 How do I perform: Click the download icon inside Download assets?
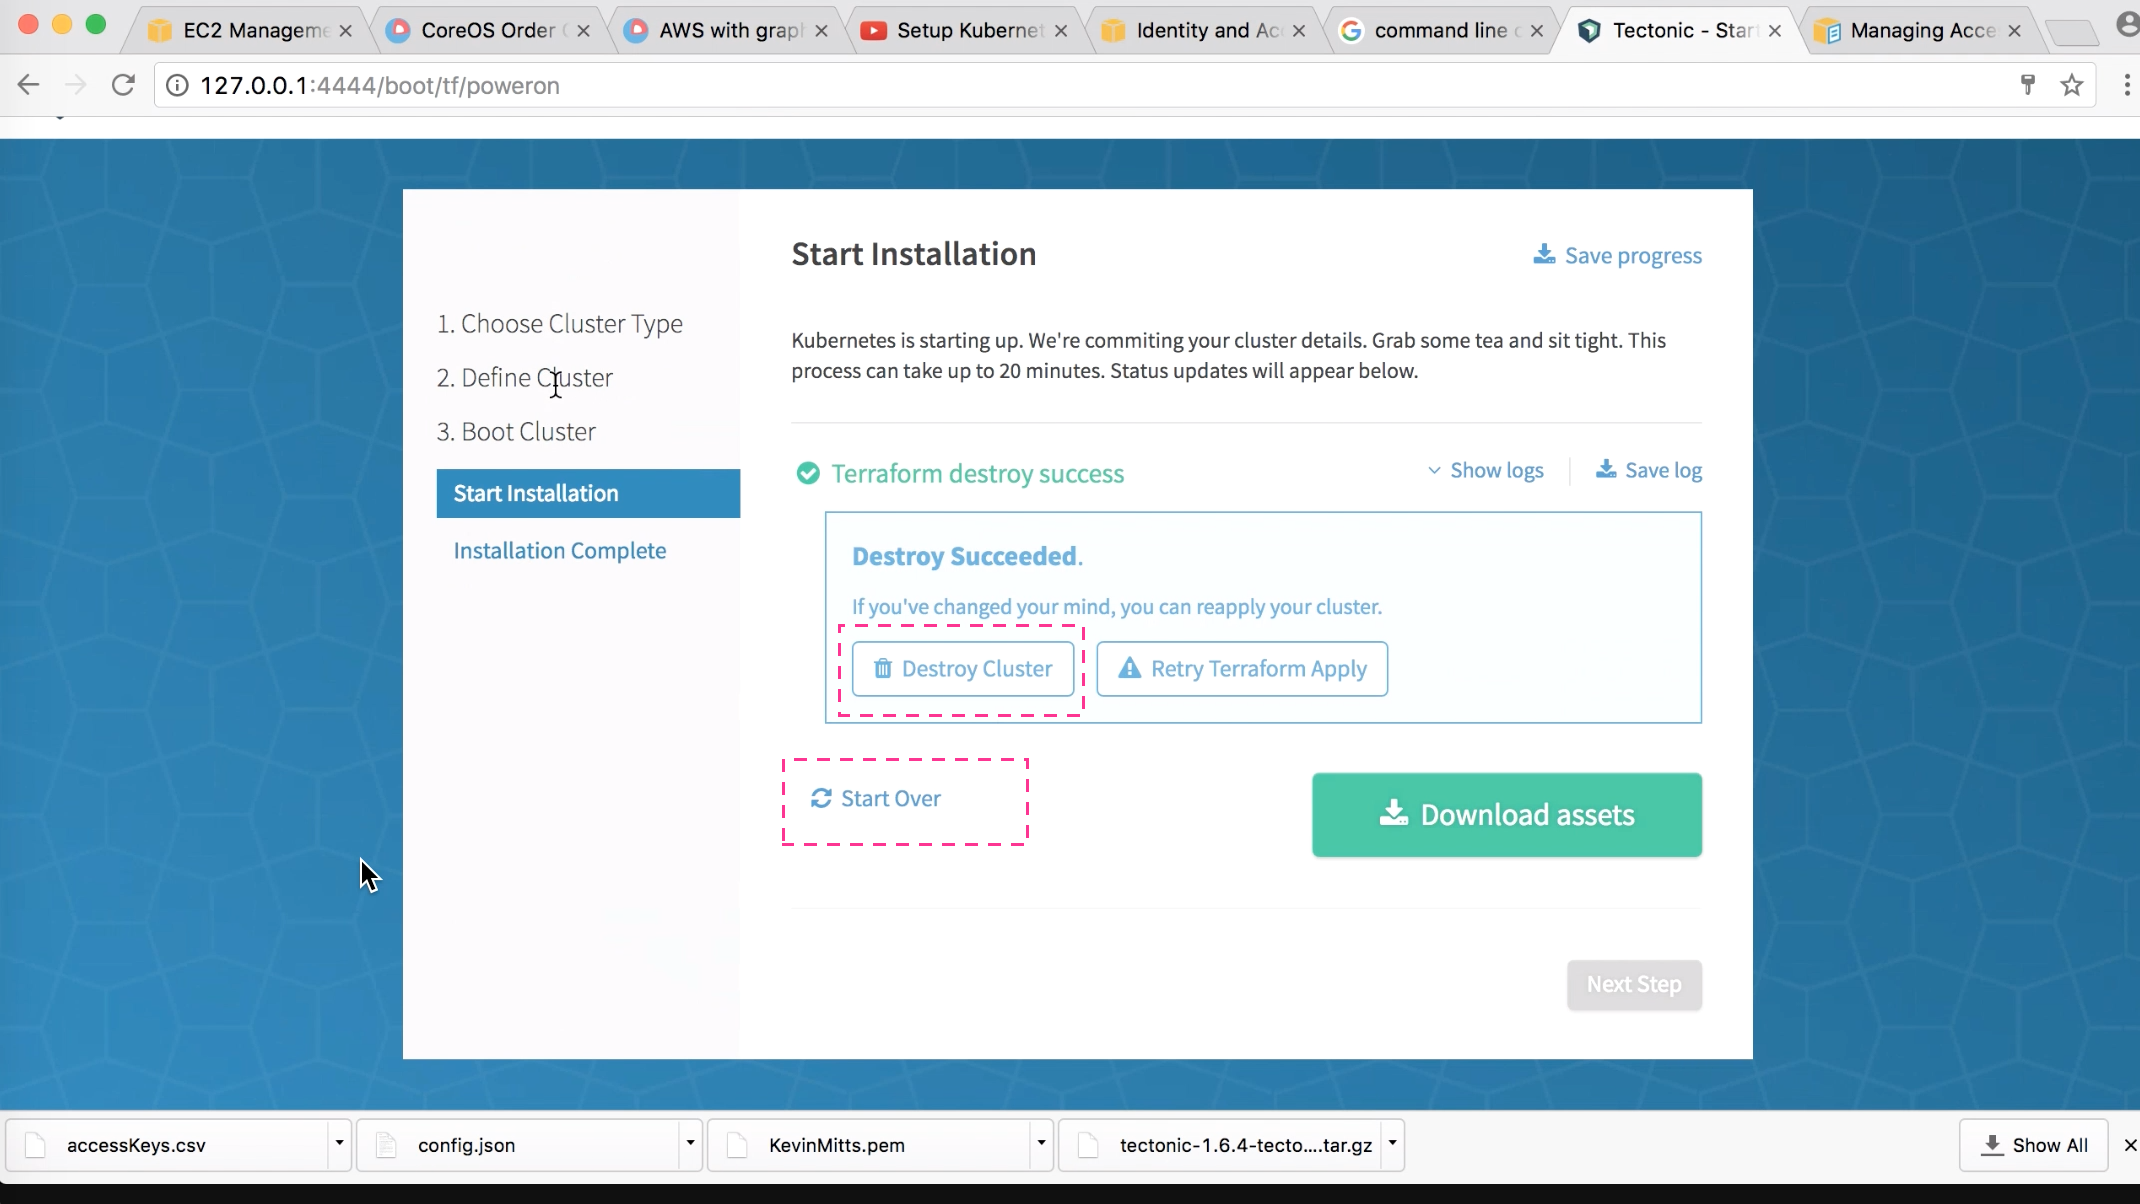1393,814
